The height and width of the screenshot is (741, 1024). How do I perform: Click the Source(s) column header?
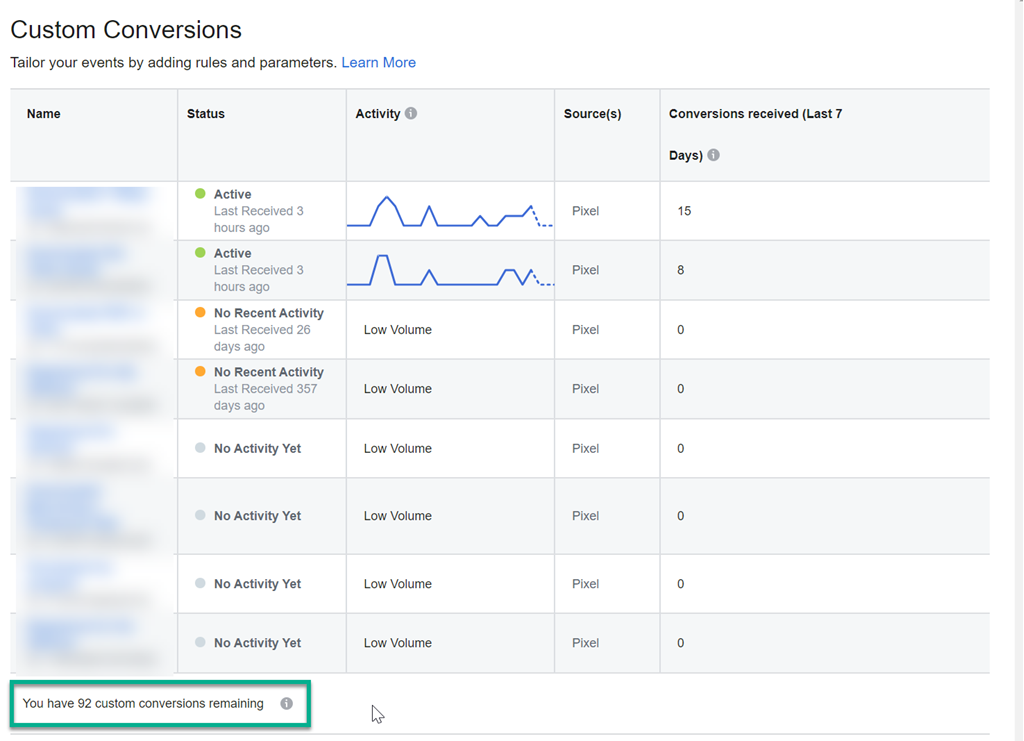592,114
